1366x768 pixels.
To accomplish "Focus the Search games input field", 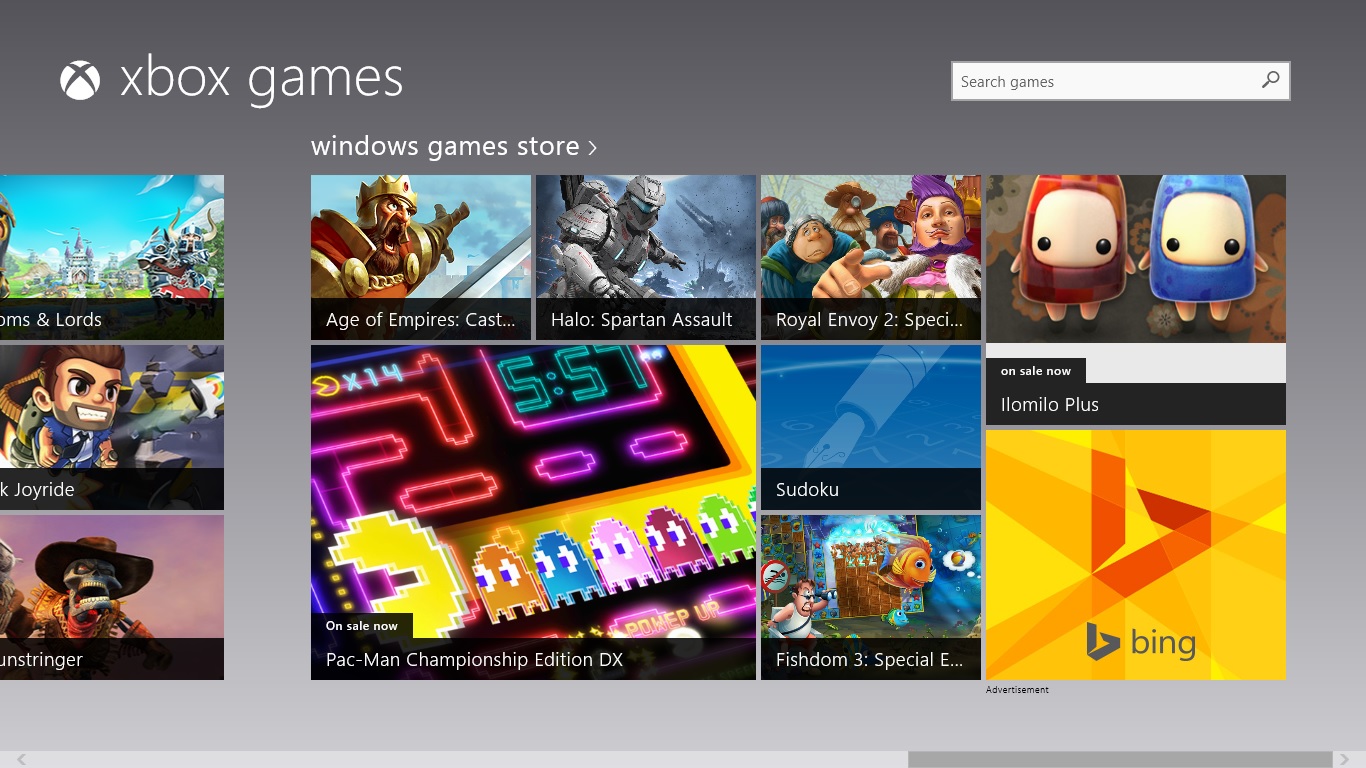I will tap(1120, 81).
